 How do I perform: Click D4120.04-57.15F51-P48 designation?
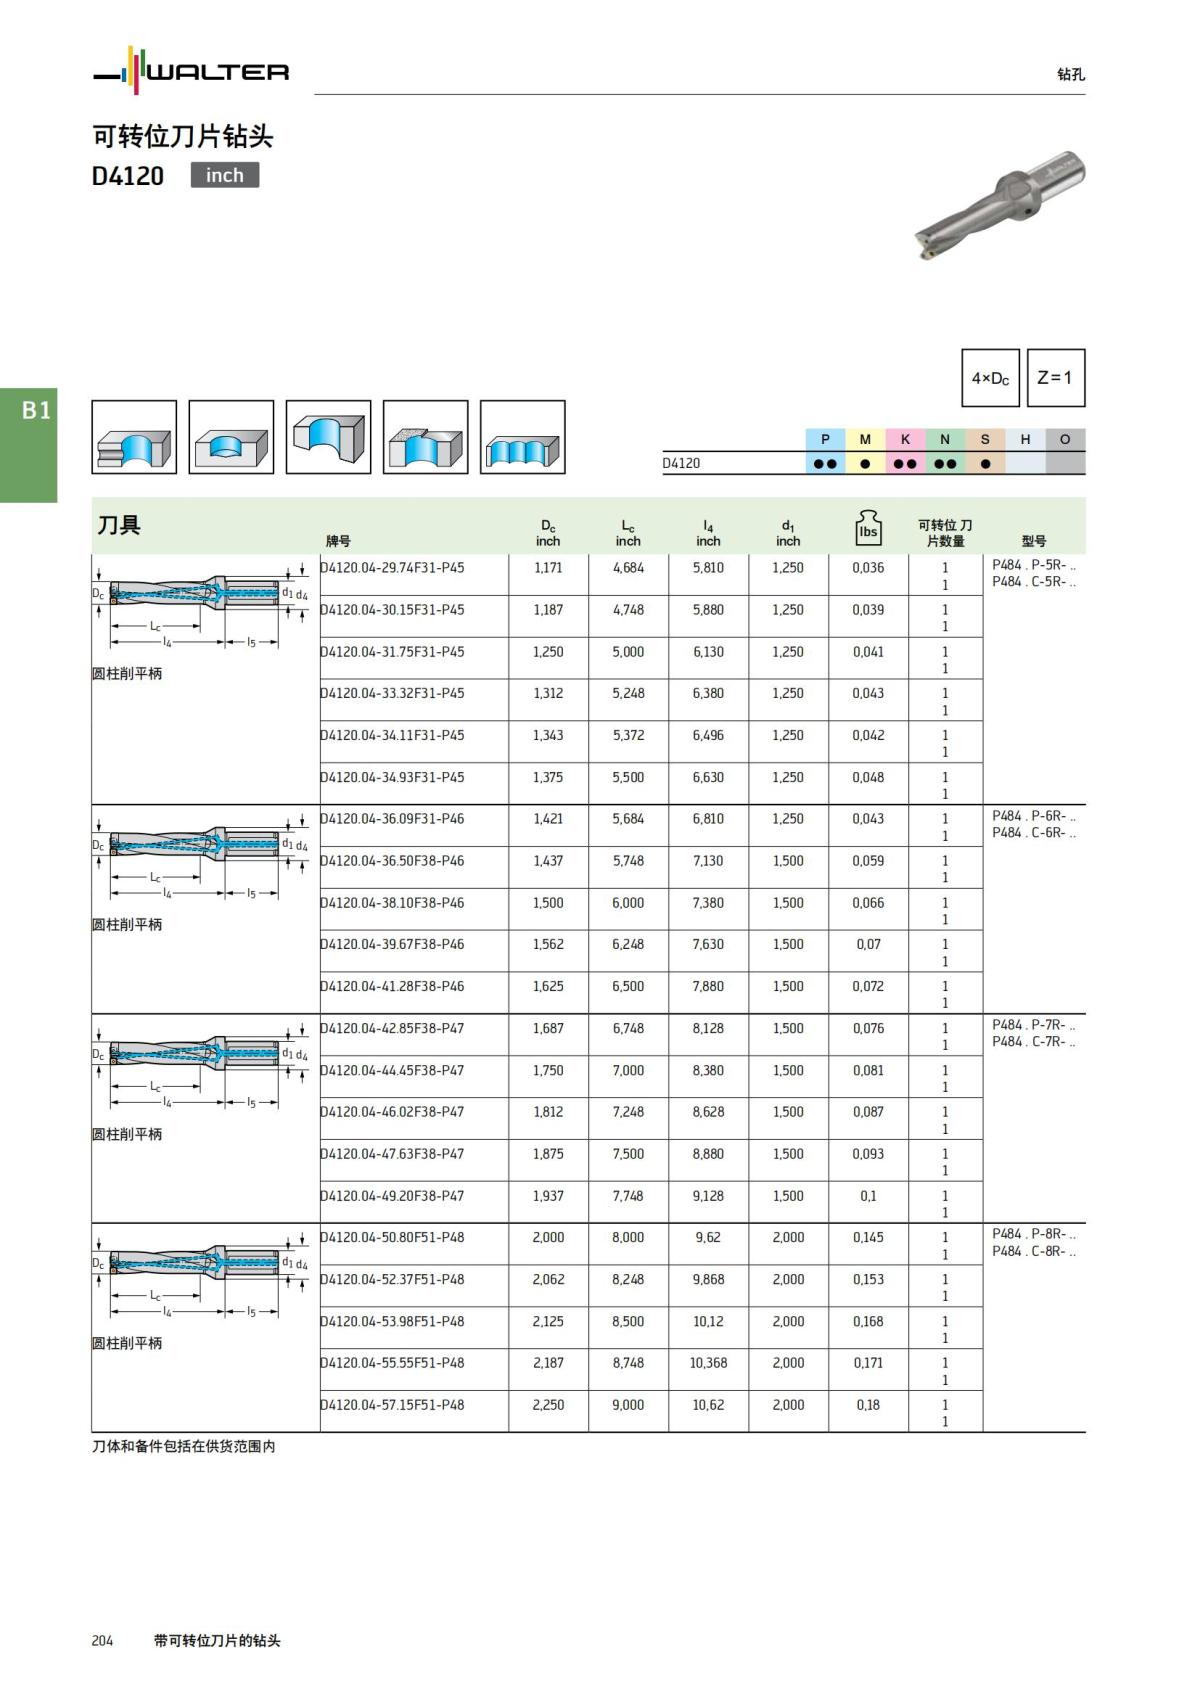[392, 1405]
